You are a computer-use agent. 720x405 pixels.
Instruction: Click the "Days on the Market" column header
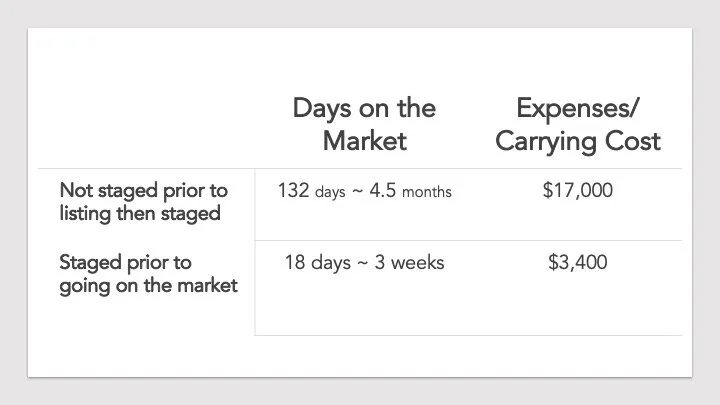tap(364, 124)
